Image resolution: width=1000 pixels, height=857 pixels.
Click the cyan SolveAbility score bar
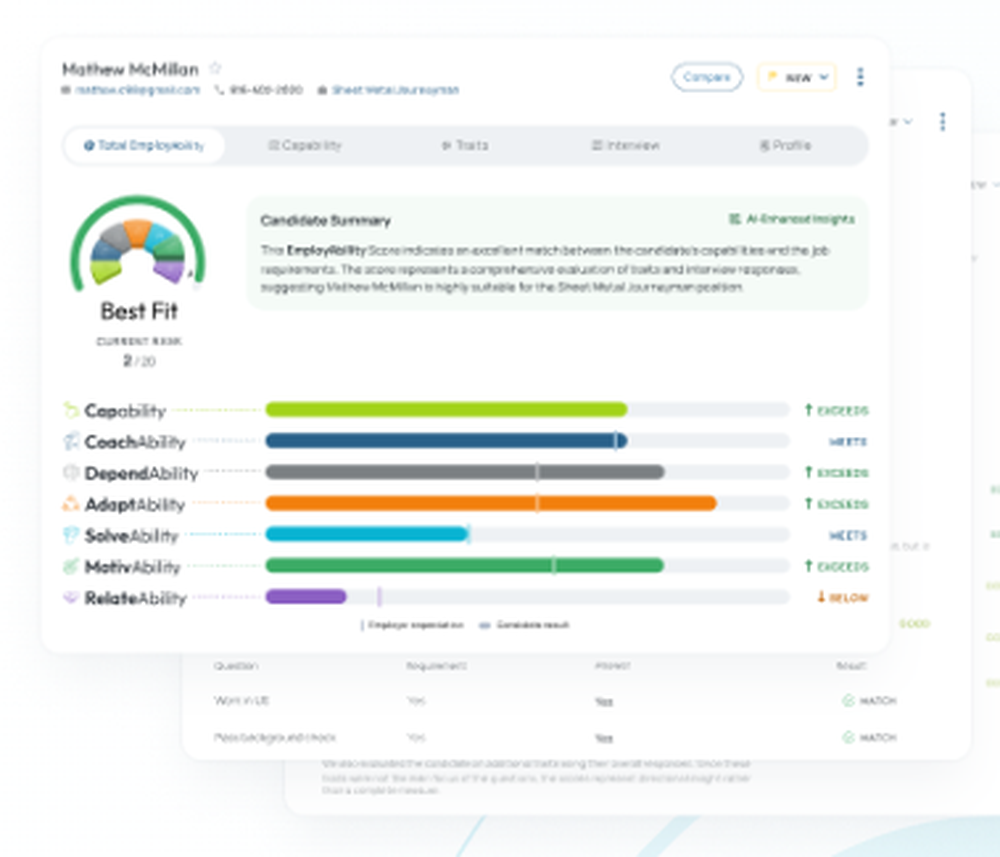pyautogui.click(x=367, y=534)
